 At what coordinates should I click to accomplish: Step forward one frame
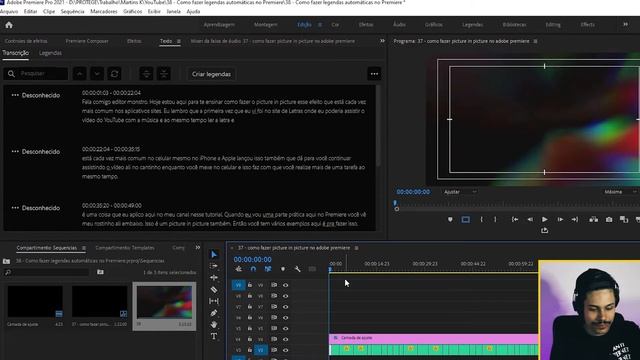560,220
